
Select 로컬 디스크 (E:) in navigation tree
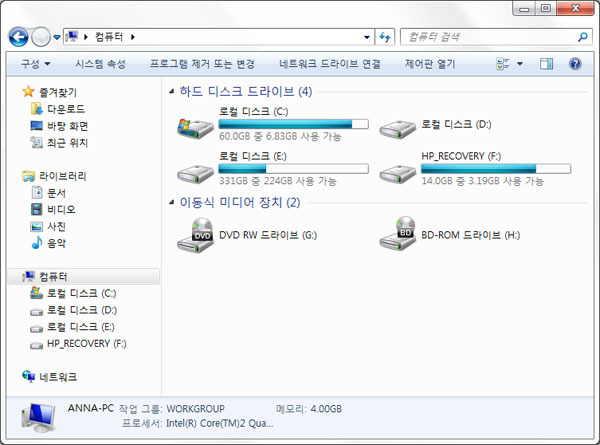pos(81,327)
